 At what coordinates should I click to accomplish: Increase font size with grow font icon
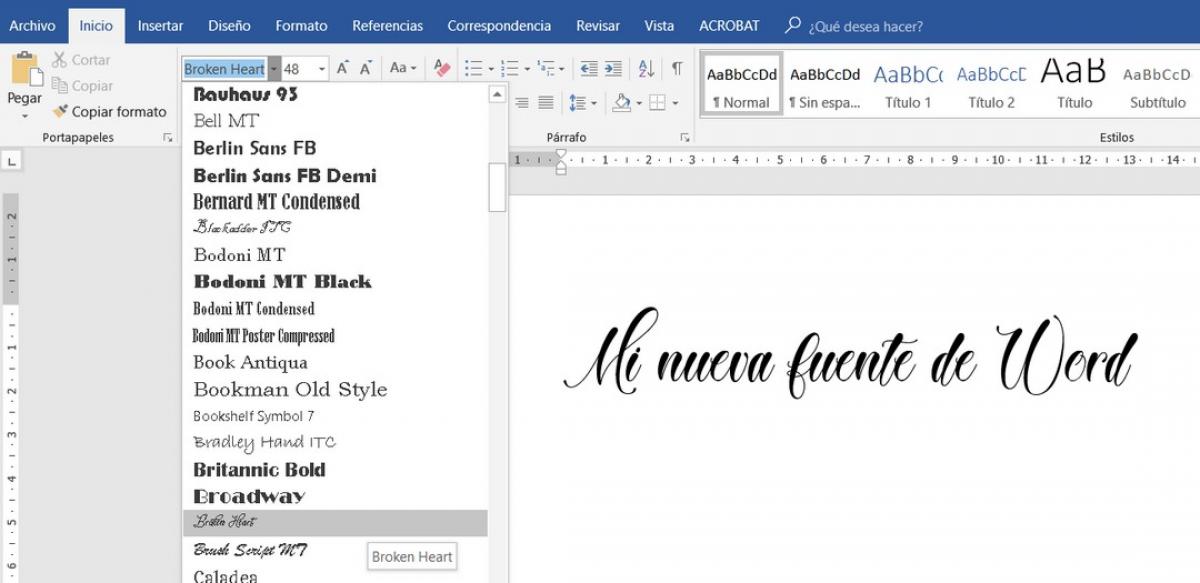[x=342, y=68]
